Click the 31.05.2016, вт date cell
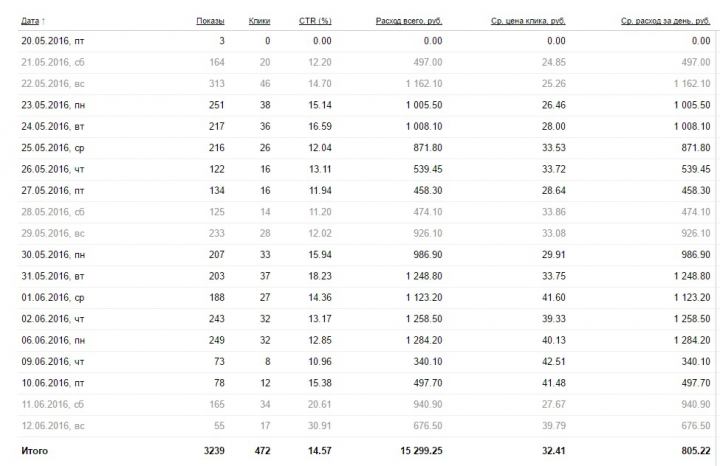The image size is (720, 466). click(53, 276)
